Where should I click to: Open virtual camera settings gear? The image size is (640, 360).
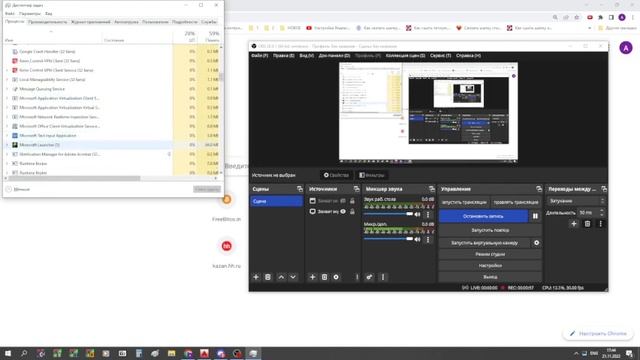tap(536, 243)
